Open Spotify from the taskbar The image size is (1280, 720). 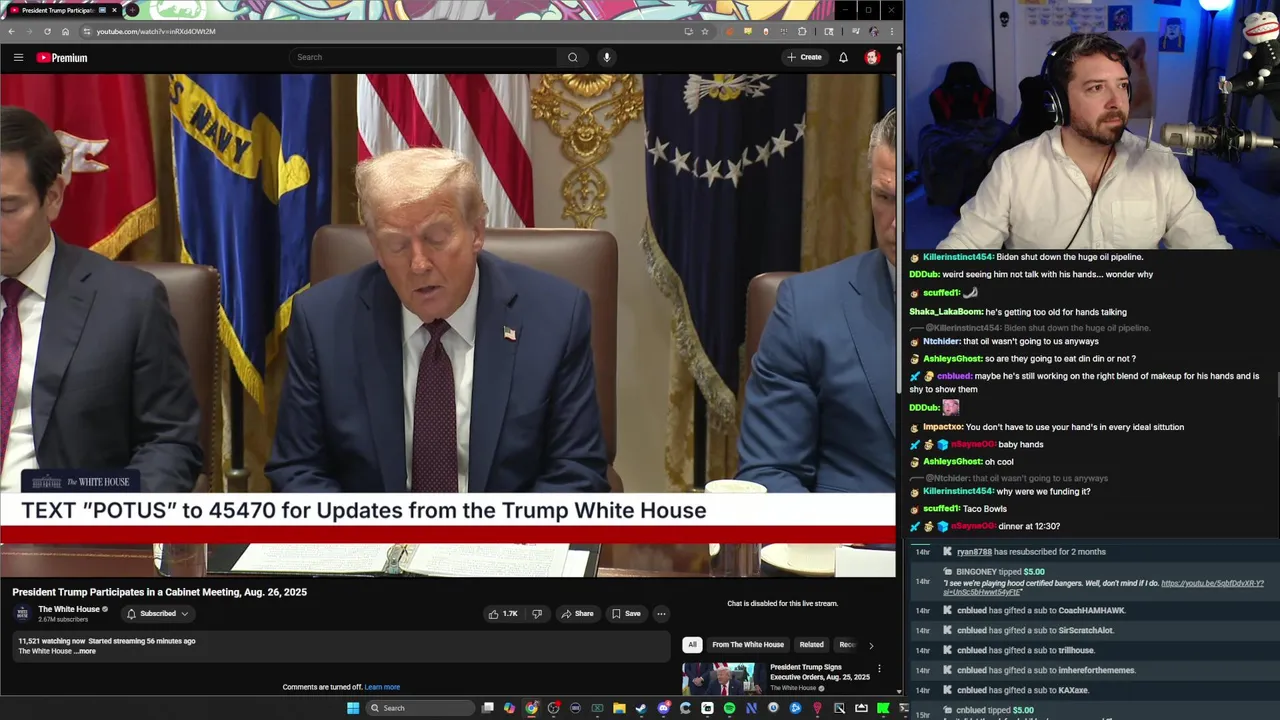click(x=729, y=708)
